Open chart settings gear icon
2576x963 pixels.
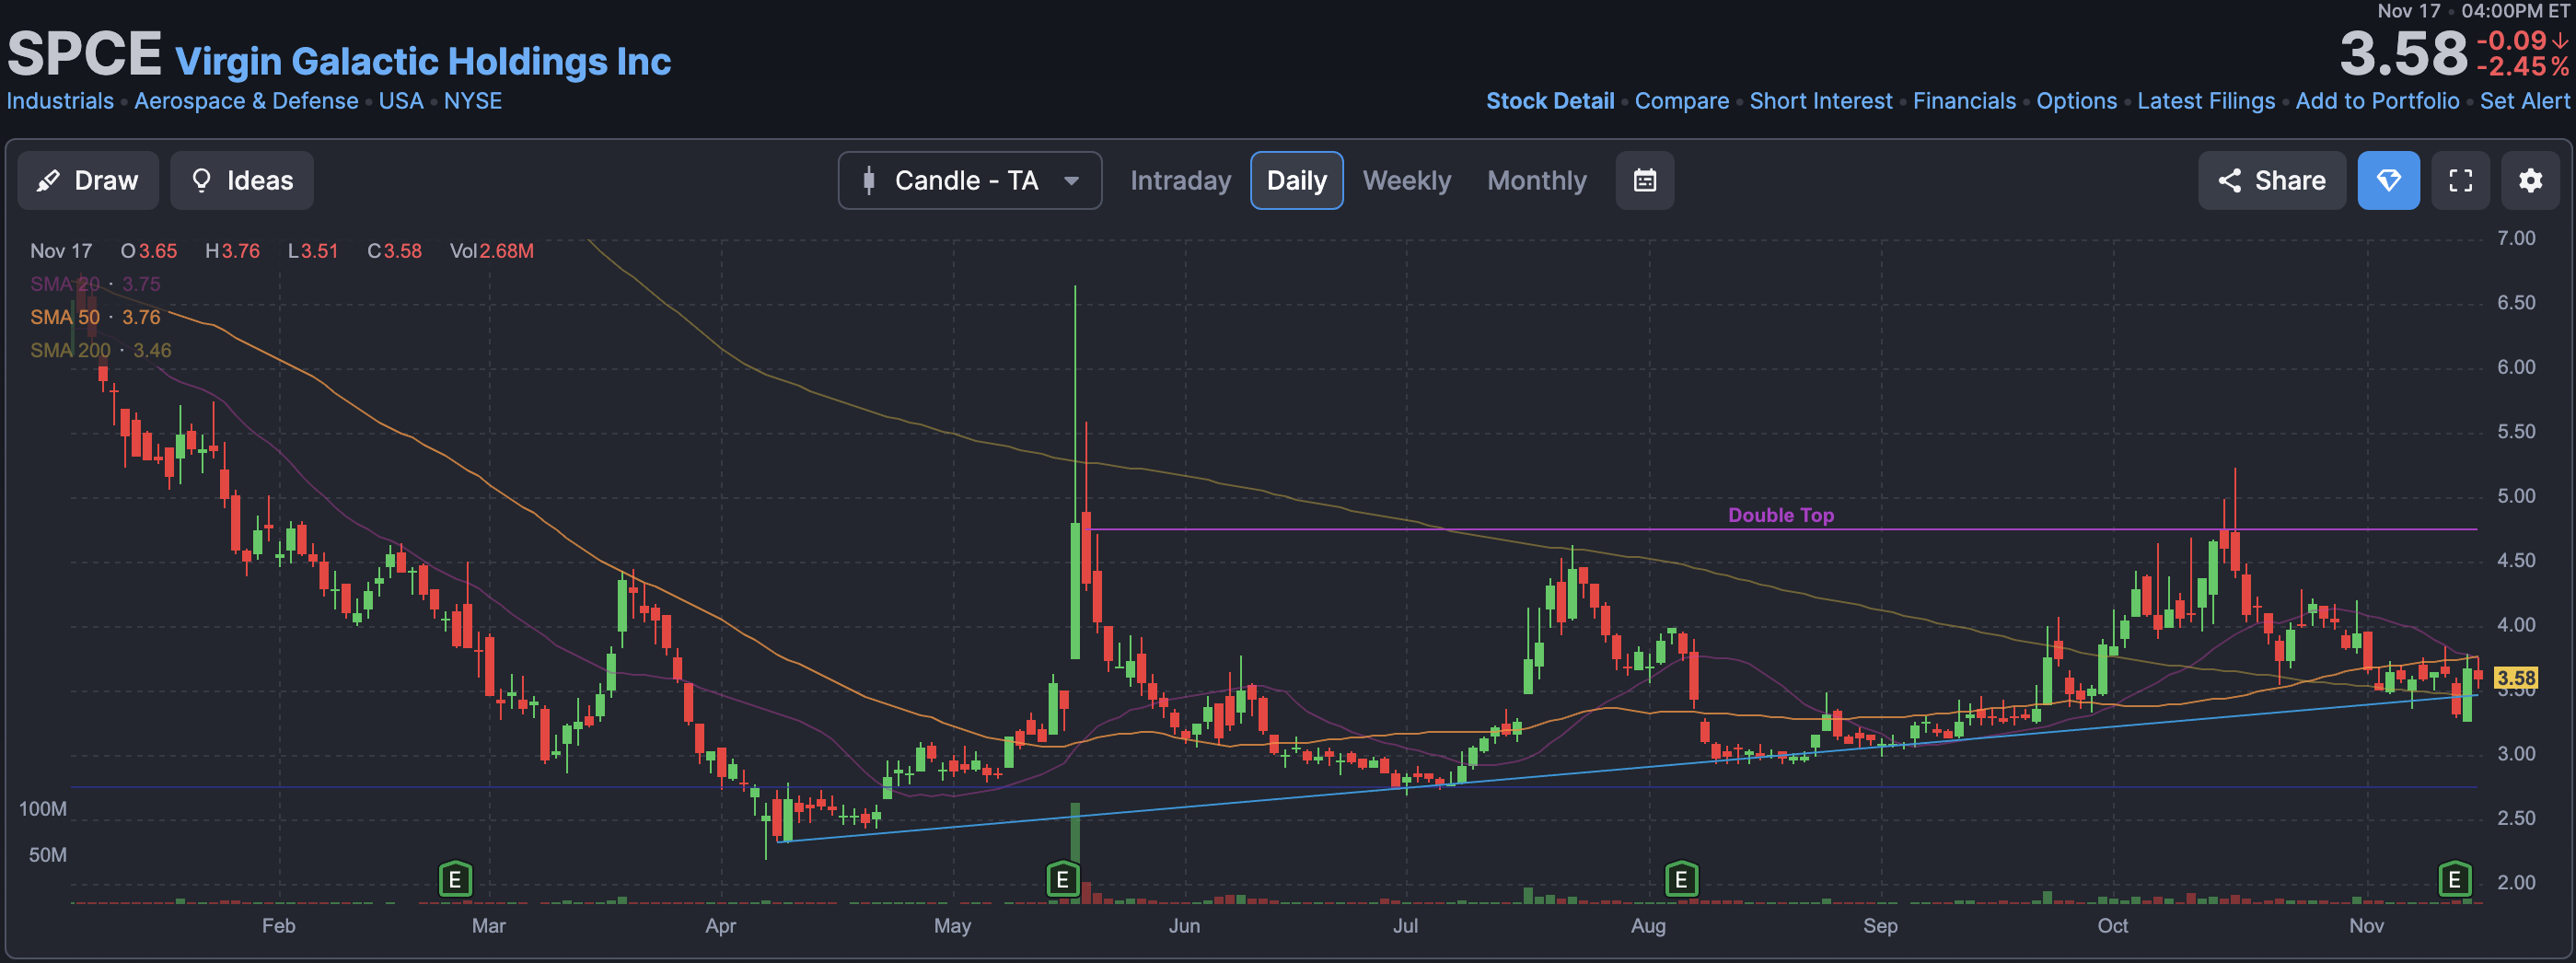pyautogui.click(x=2530, y=181)
